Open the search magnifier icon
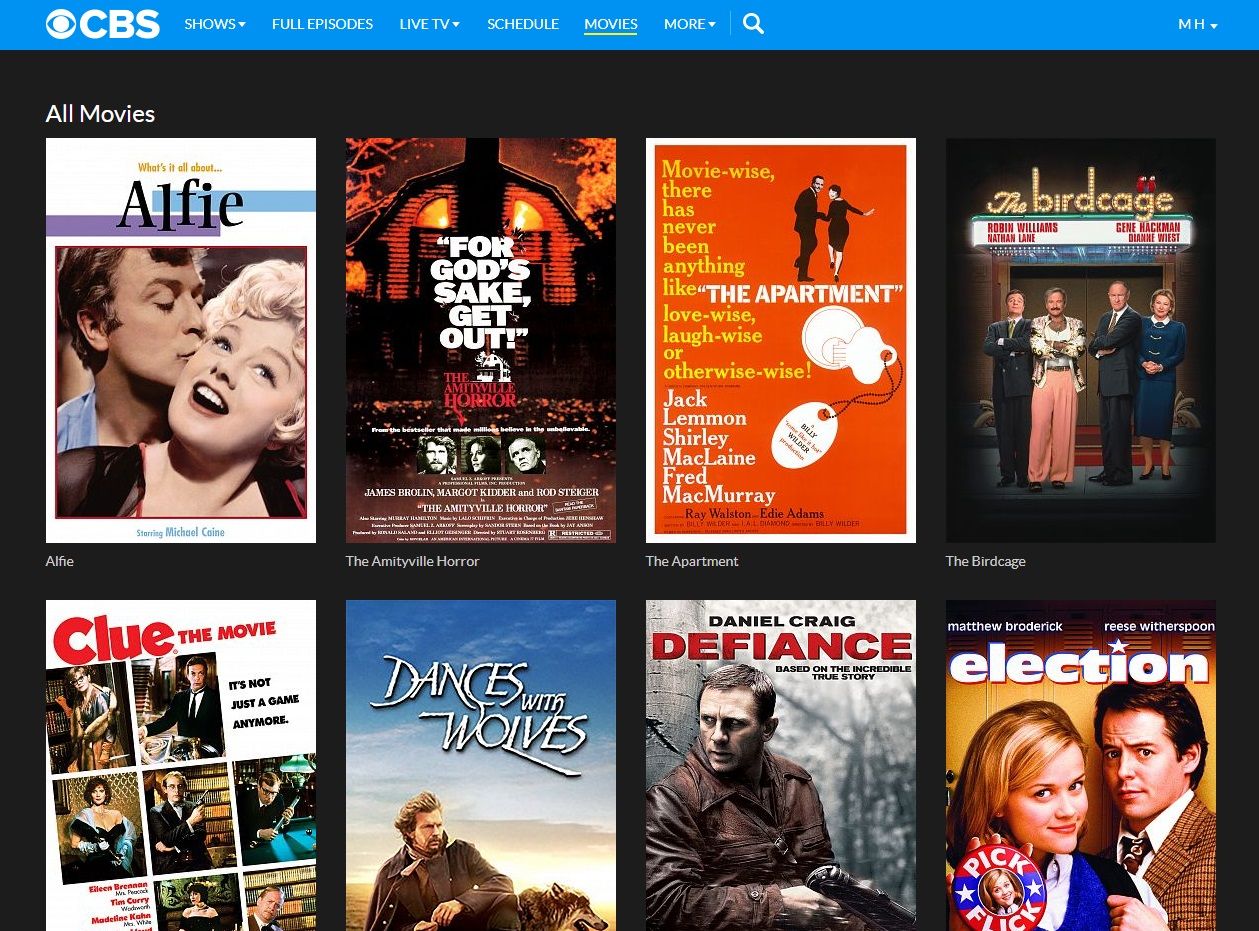This screenshot has width=1259, height=931. 754,24
